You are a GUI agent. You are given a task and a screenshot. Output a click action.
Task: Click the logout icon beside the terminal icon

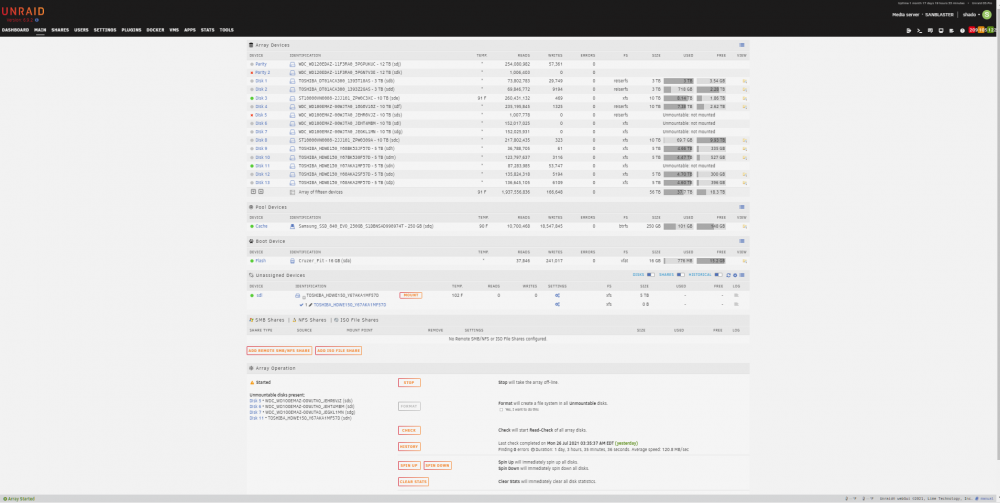(x=909, y=31)
